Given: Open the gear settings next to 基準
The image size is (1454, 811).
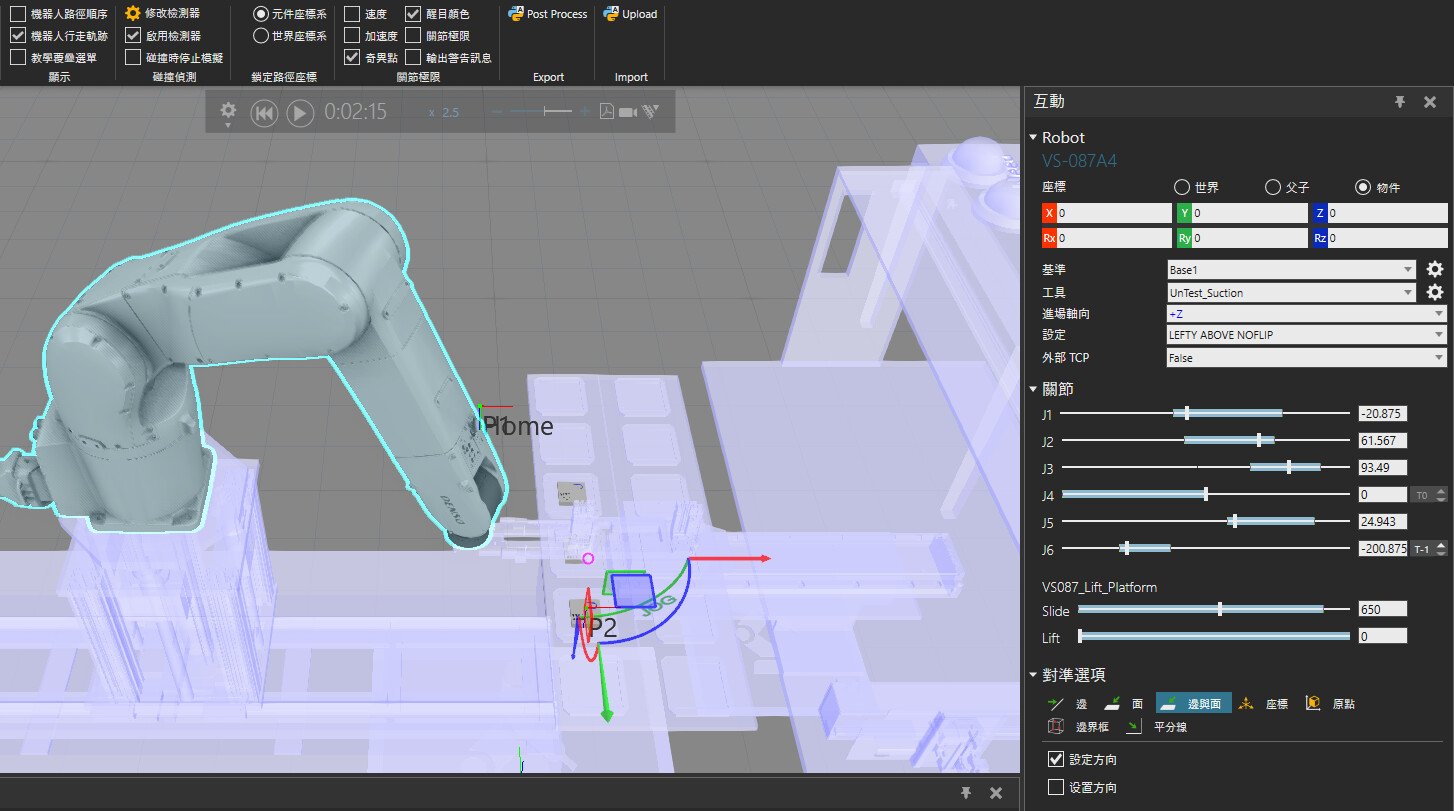Looking at the screenshot, I should tap(1434, 269).
